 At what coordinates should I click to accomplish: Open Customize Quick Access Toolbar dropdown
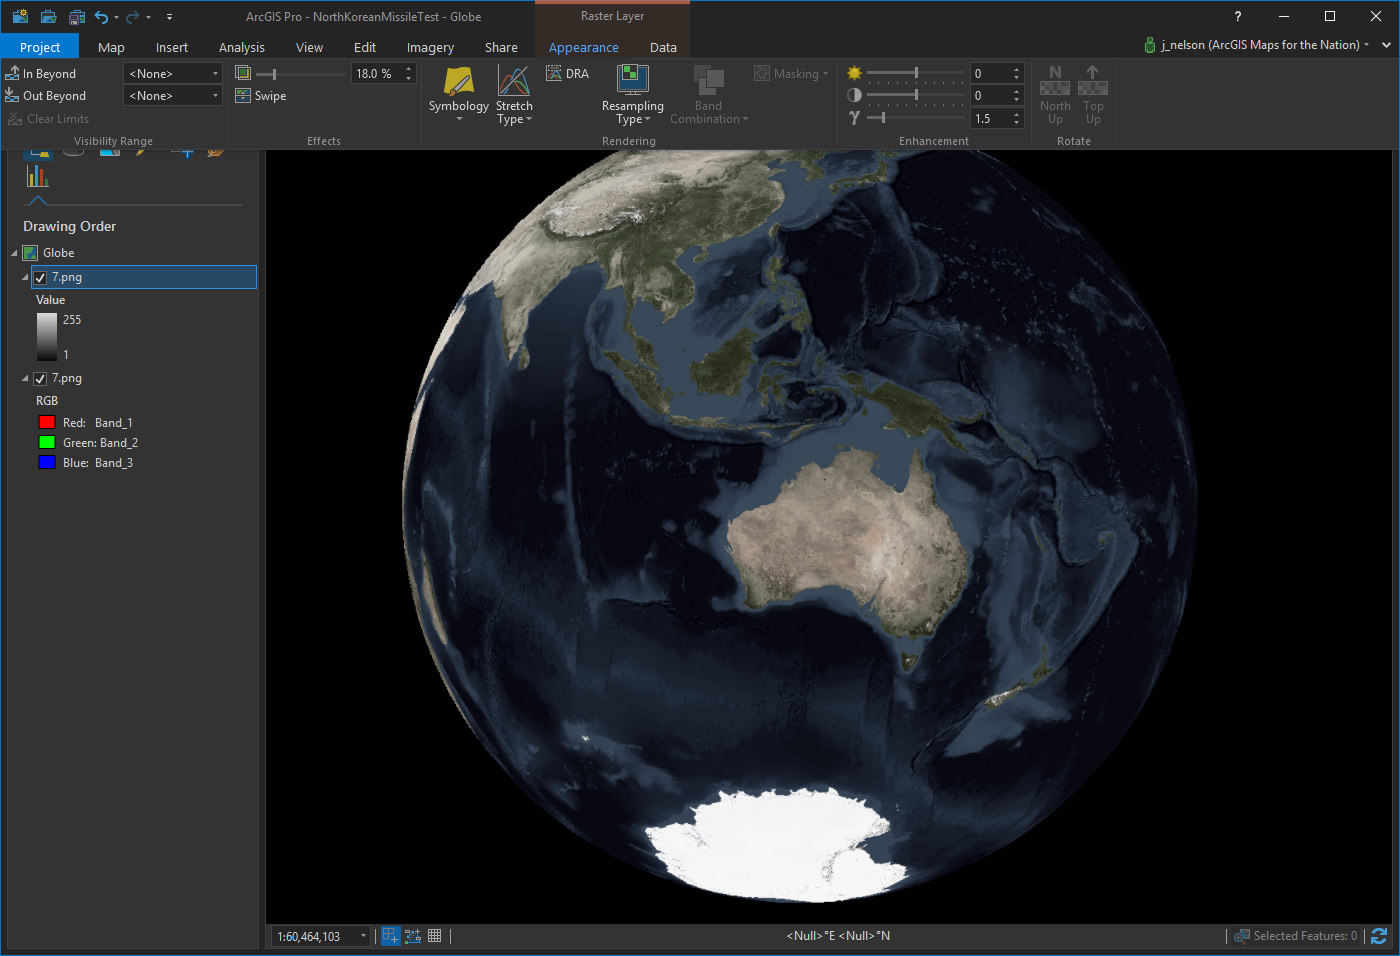[x=169, y=16]
